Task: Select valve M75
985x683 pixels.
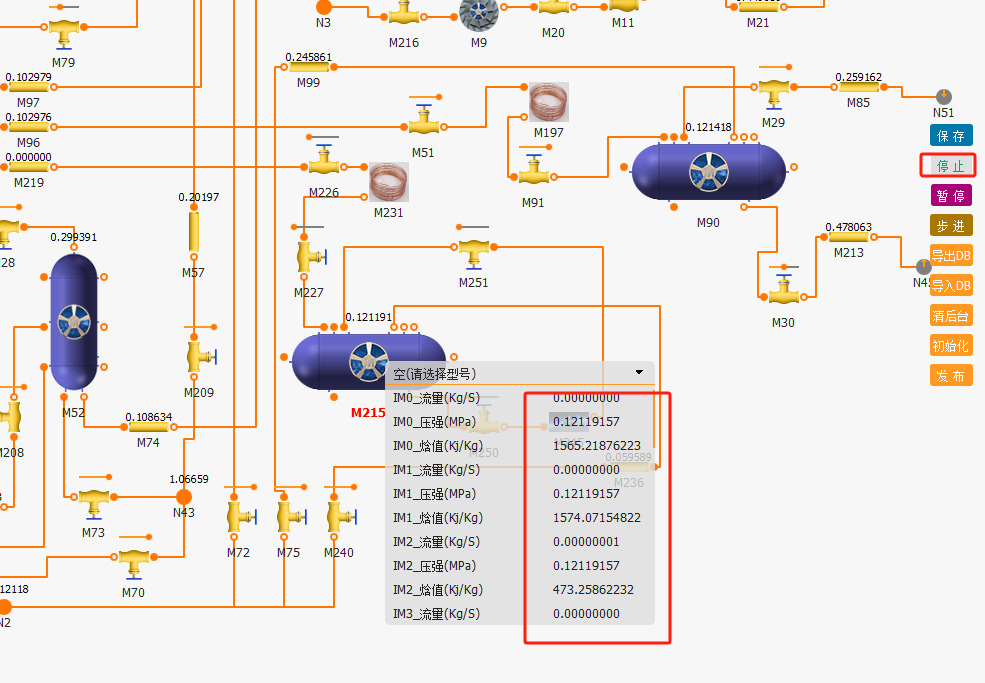Action: pyautogui.click(x=291, y=516)
